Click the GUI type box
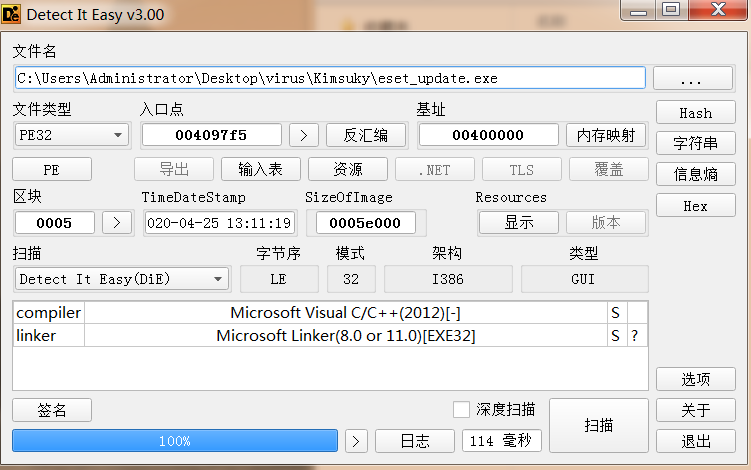This screenshot has width=751, height=470. pos(584,279)
